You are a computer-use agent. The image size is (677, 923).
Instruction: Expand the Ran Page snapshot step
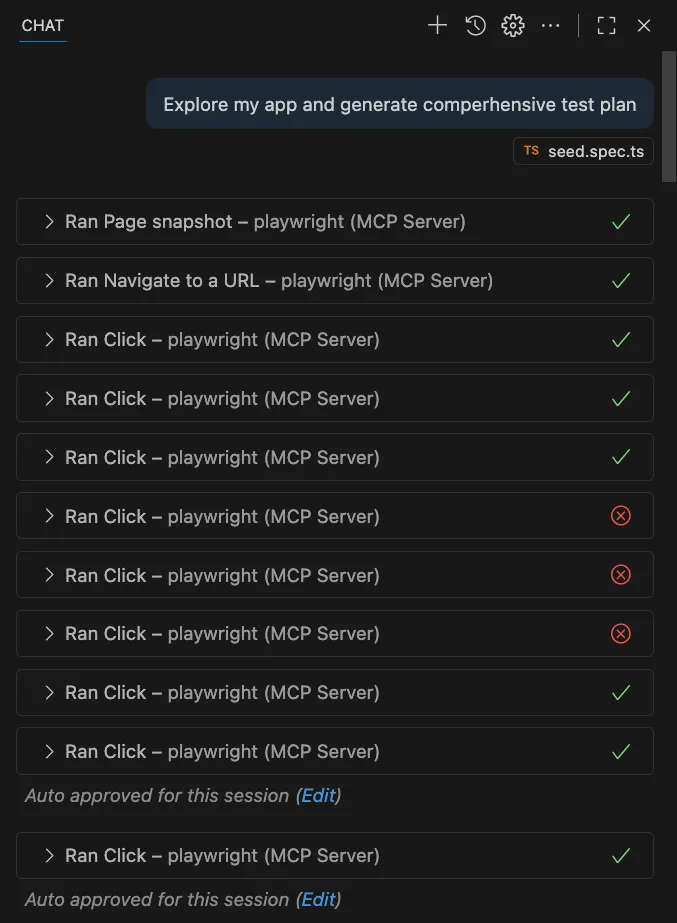49,222
